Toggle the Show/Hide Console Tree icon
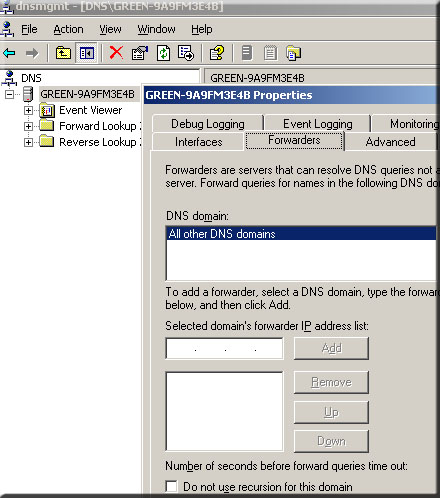Viewport: 440px width, 498px height. click(x=87, y=53)
